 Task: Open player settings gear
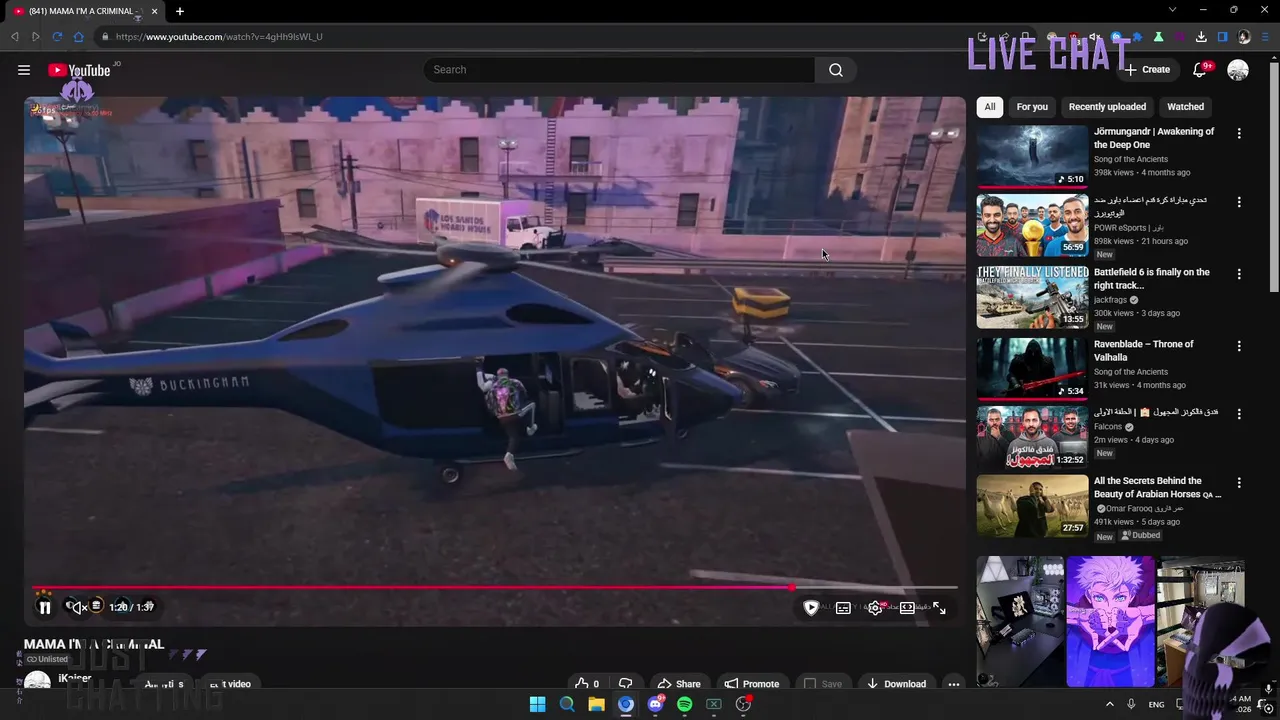tap(875, 608)
